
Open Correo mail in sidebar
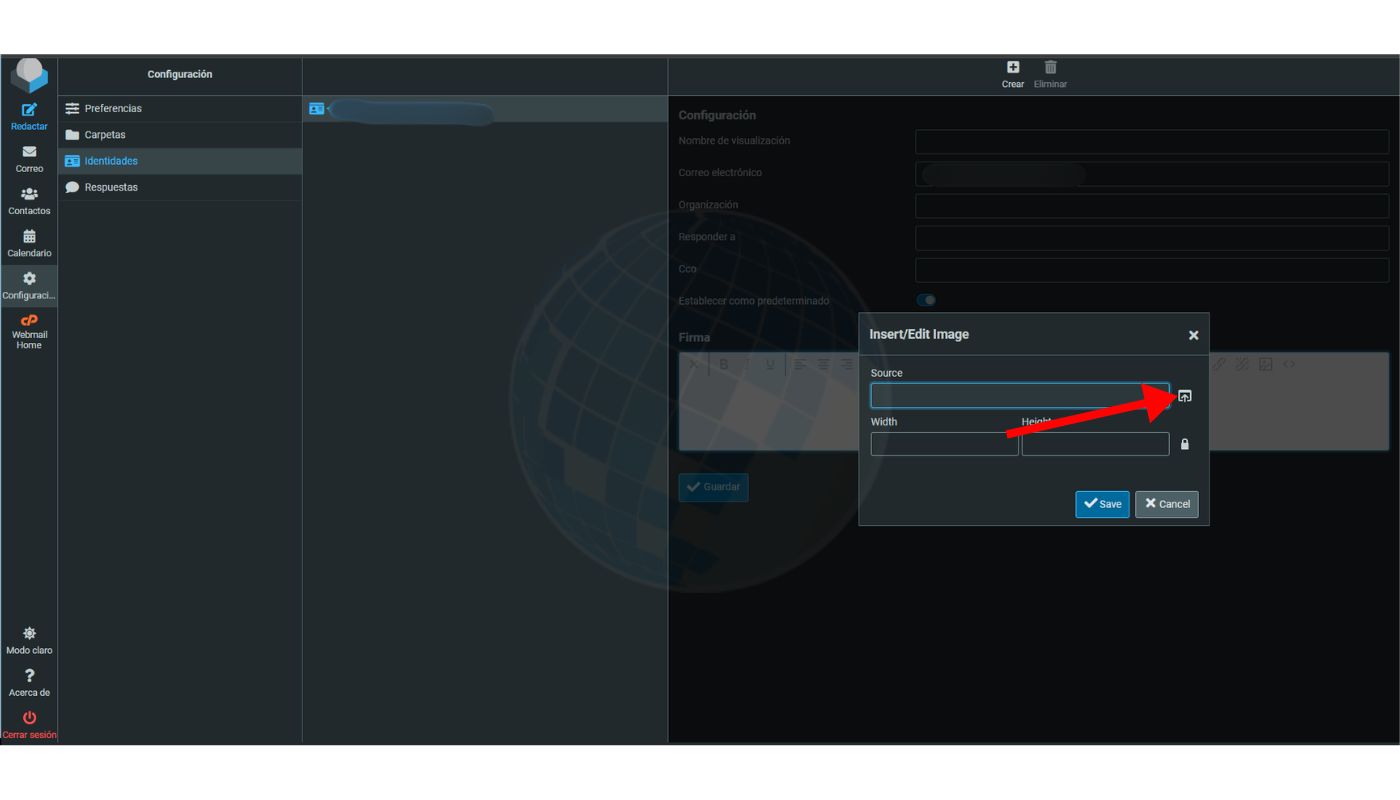(29, 153)
